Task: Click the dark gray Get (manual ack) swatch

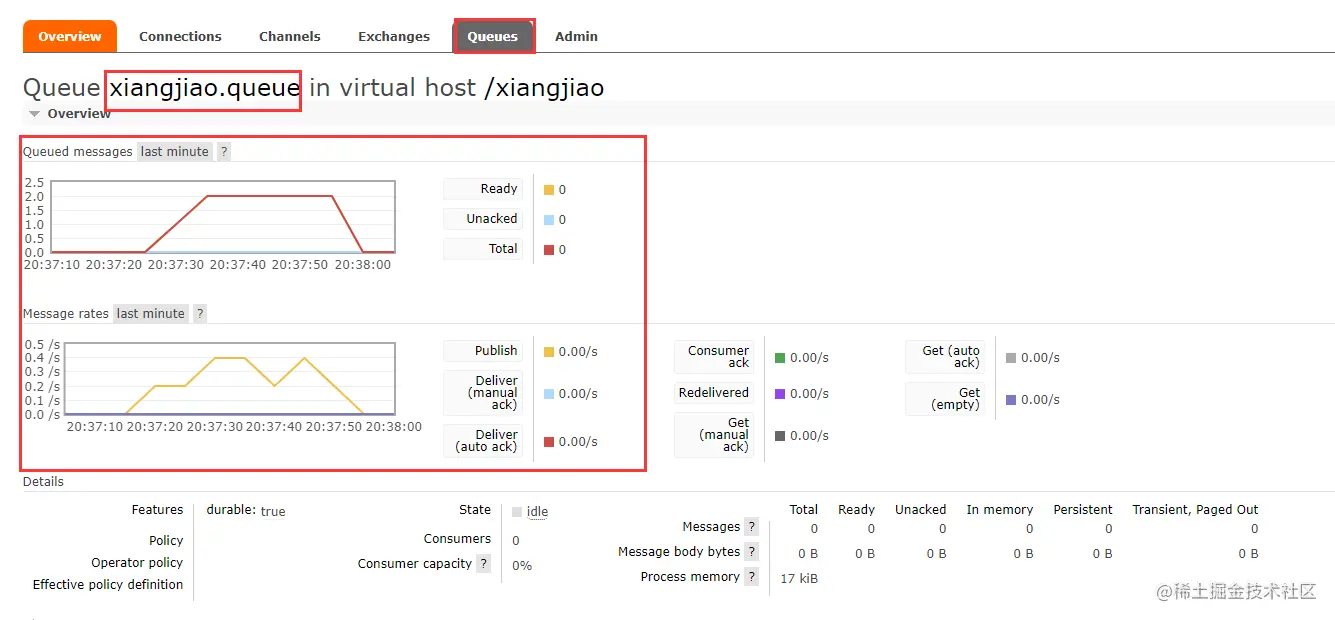Action: 780,436
